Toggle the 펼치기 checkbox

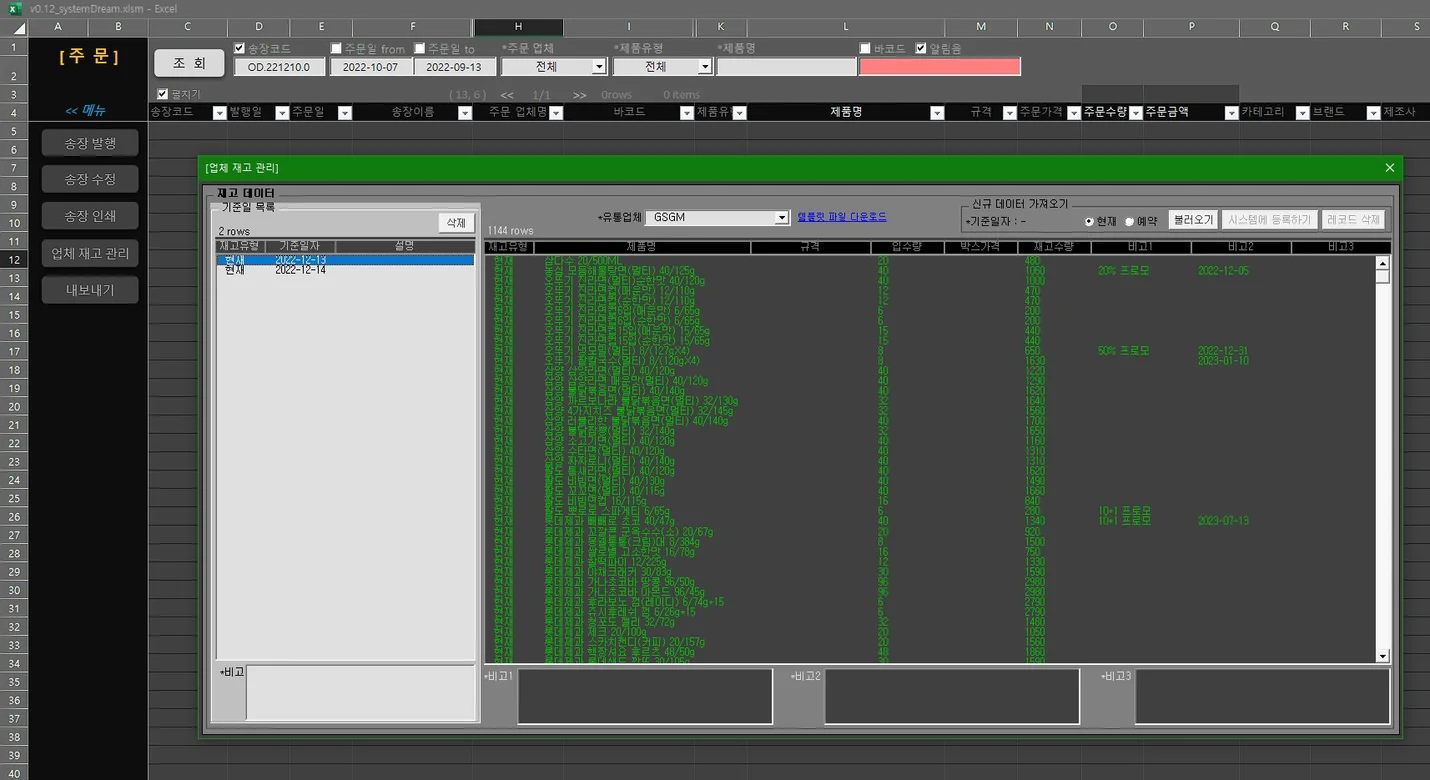[x=162, y=94]
